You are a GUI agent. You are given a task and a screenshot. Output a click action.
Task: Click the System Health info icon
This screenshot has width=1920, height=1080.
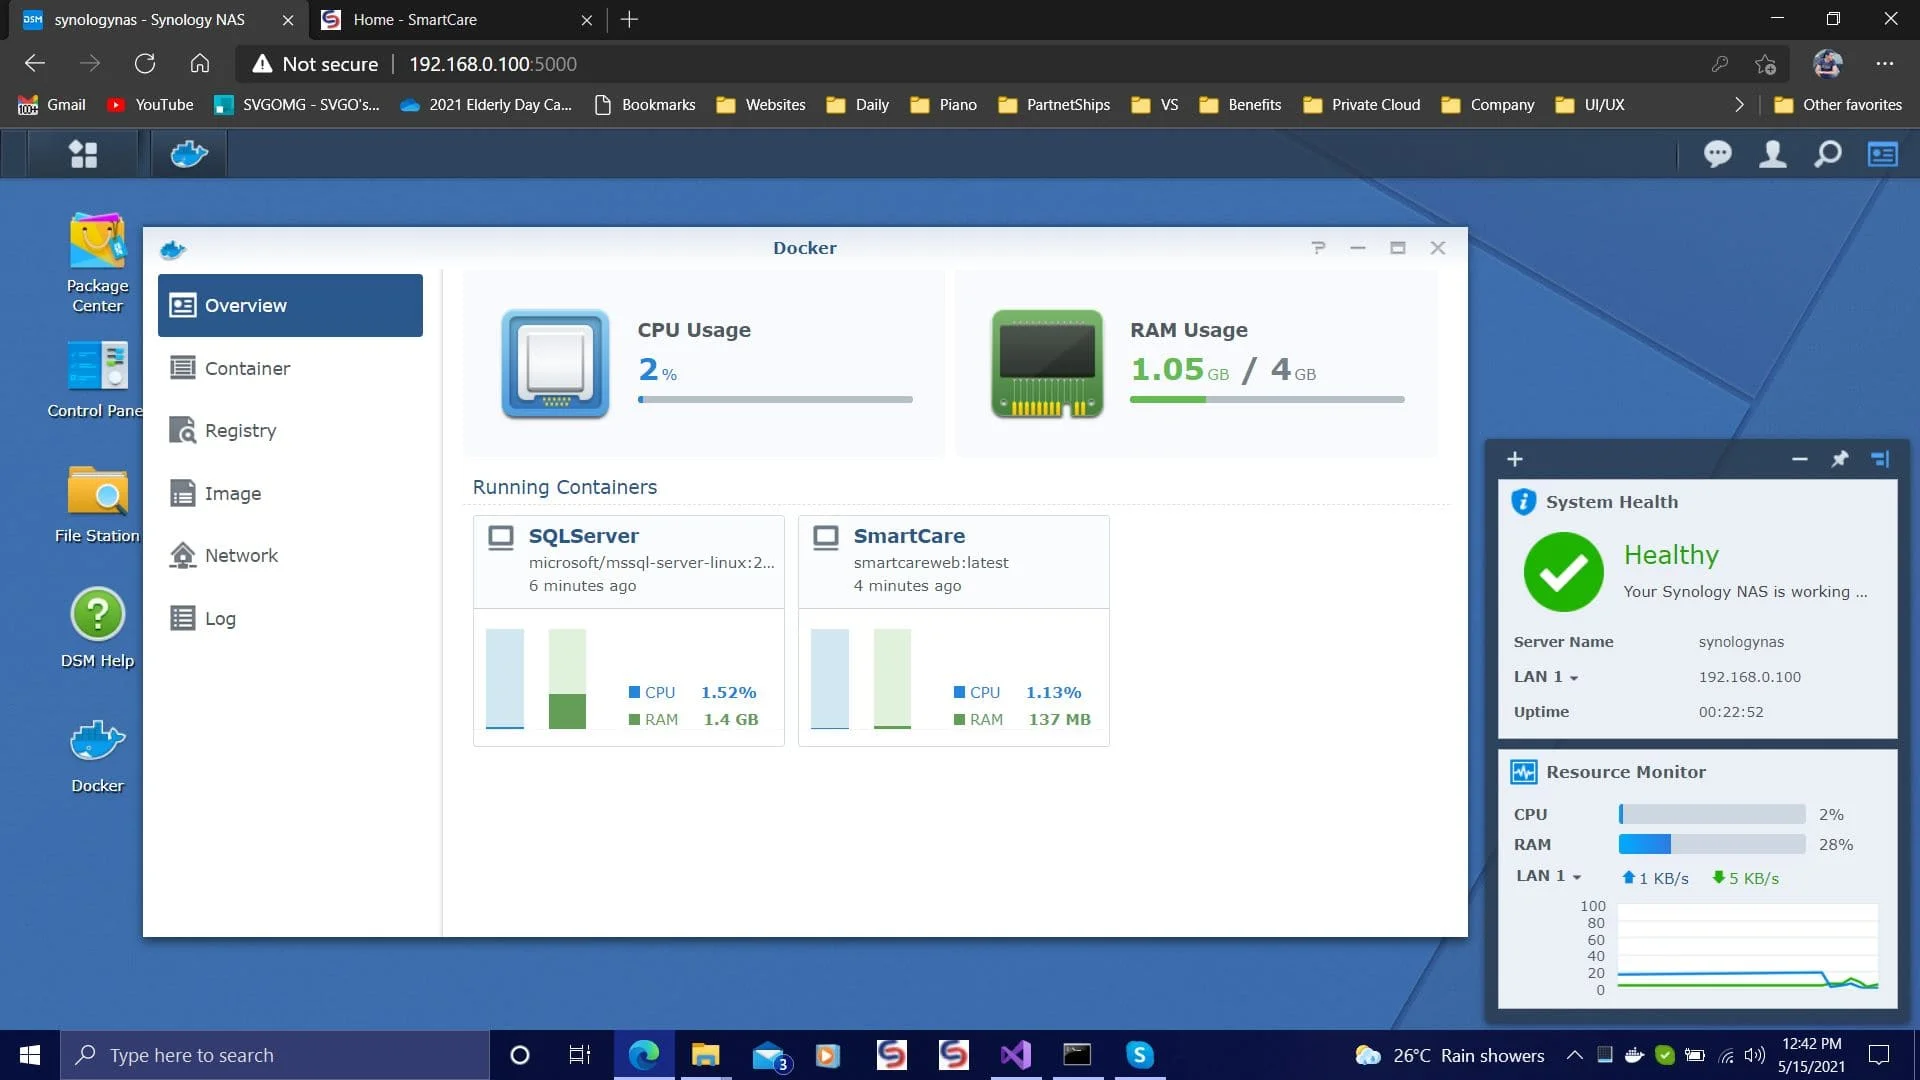tap(1523, 502)
